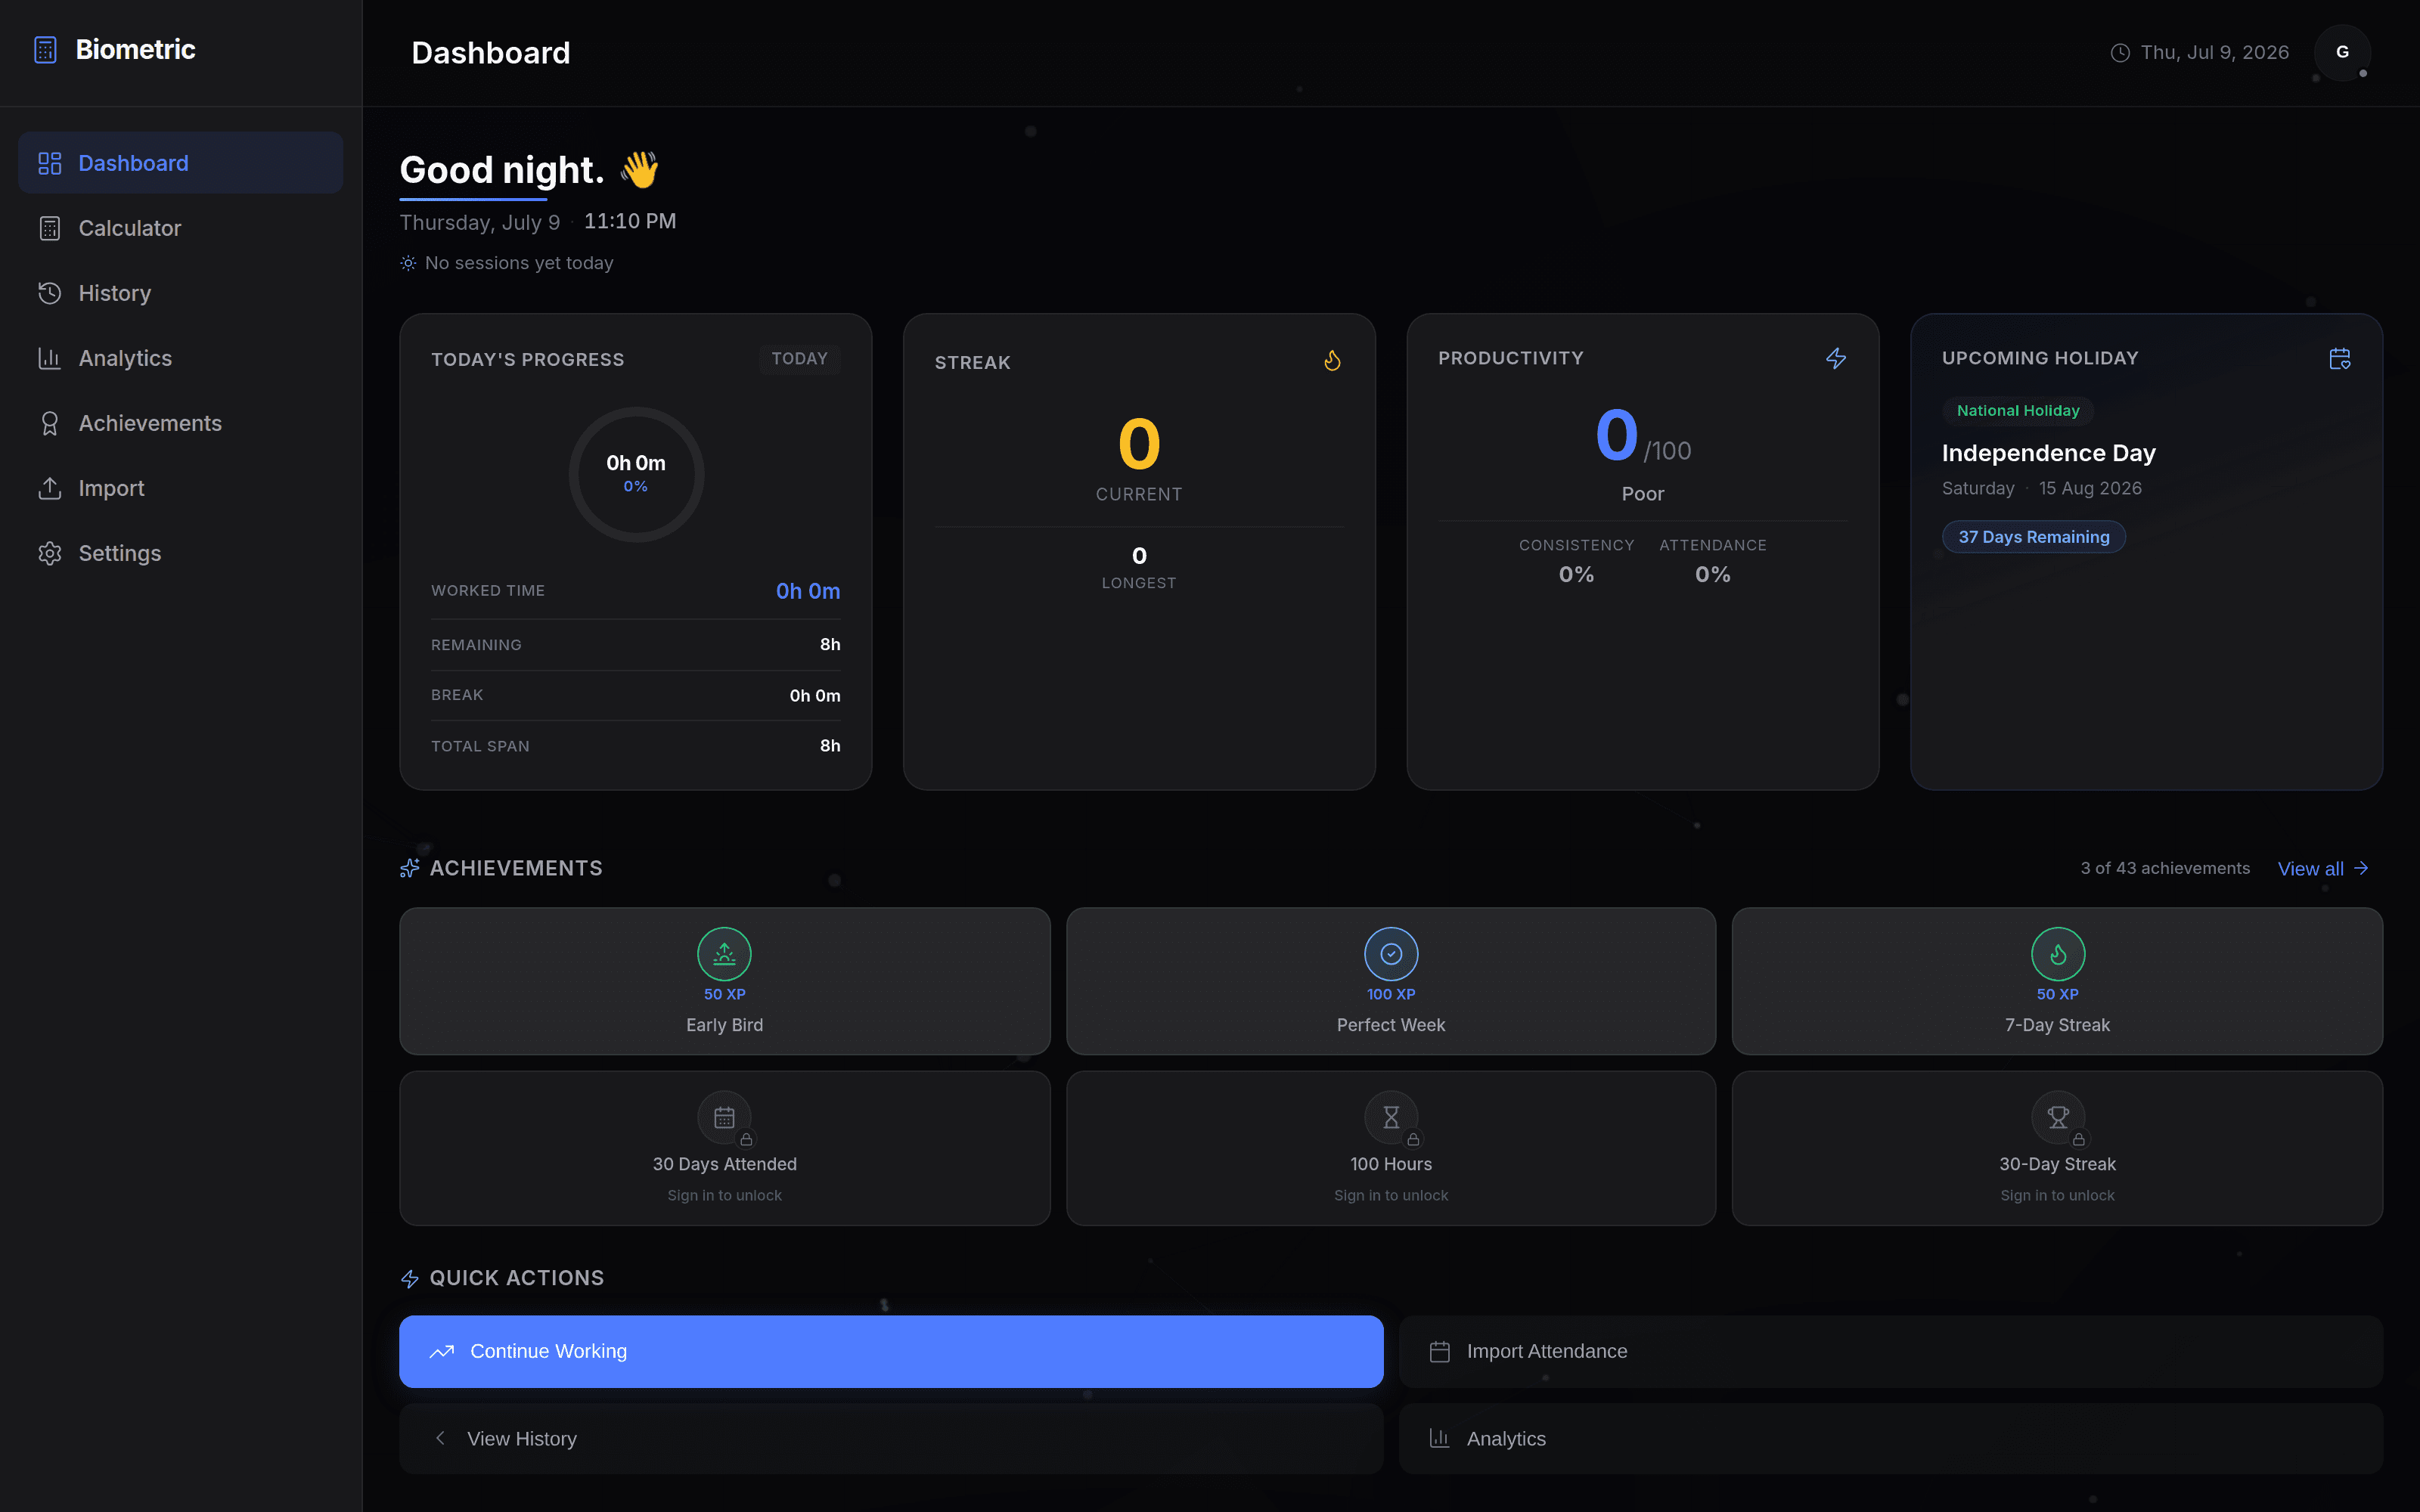Select the 30-Day Streak locked card
The image size is (2420, 1512).
pyautogui.click(x=2058, y=1148)
